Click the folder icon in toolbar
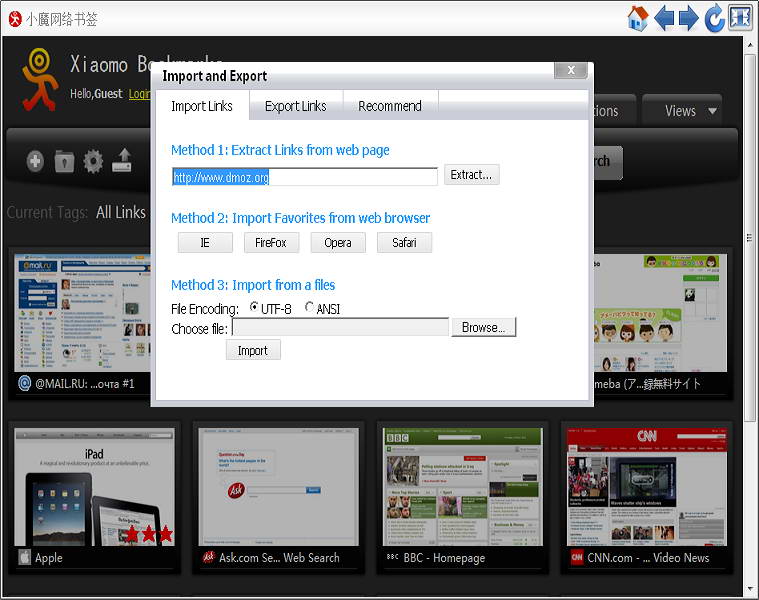759x600 pixels. click(64, 161)
